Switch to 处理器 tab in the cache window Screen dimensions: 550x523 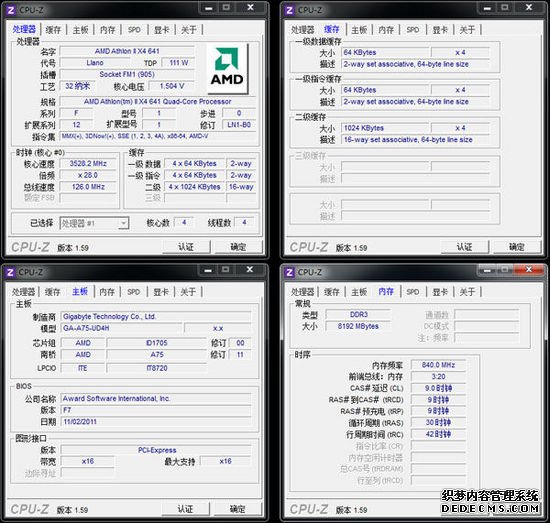pyautogui.click(x=302, y=30)
